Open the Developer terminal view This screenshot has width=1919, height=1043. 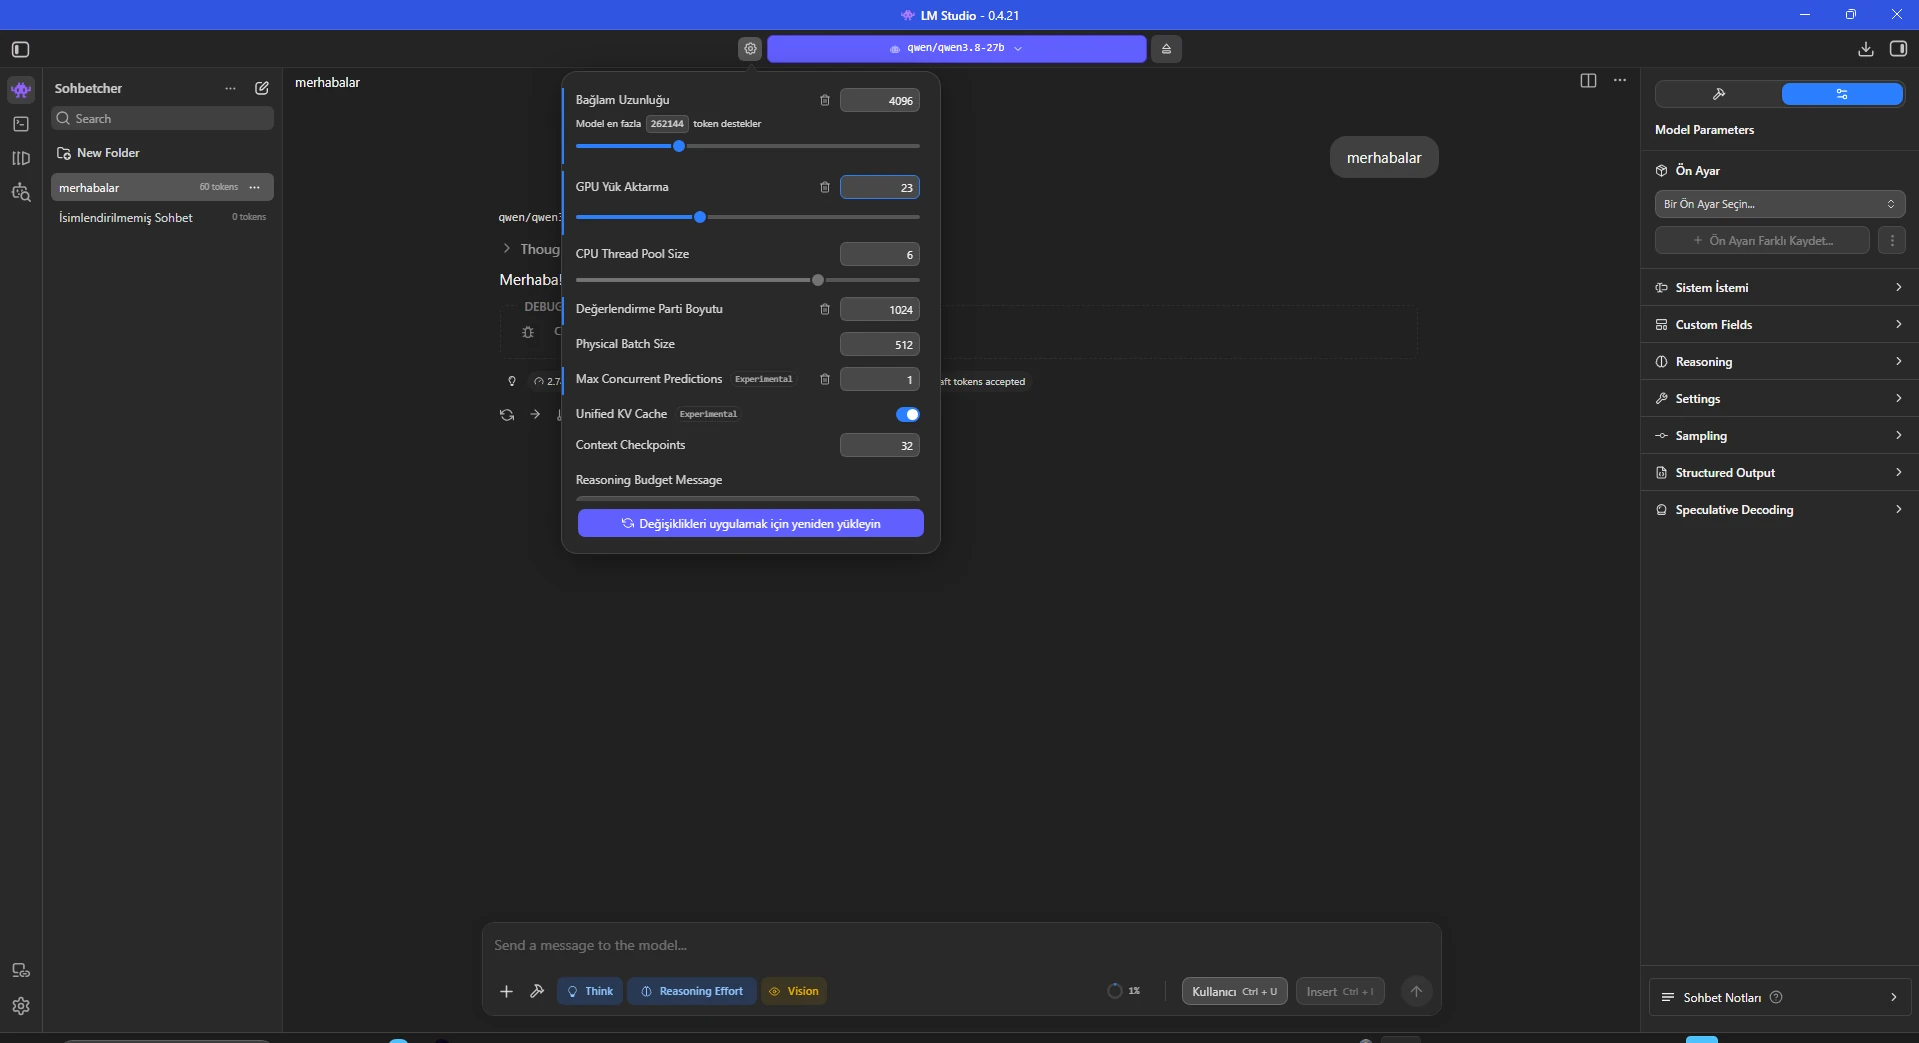click(21, 124)
